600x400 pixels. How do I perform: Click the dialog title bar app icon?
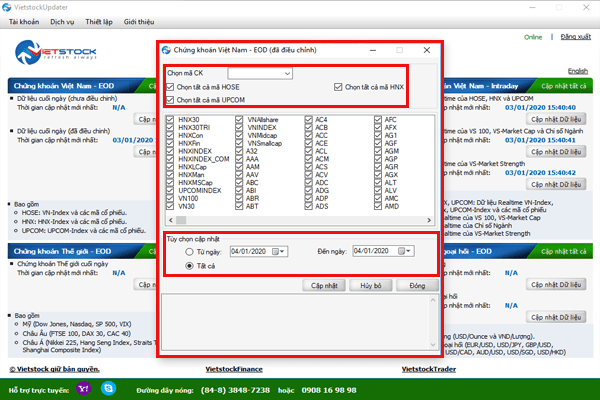click(x=166, y=50)
